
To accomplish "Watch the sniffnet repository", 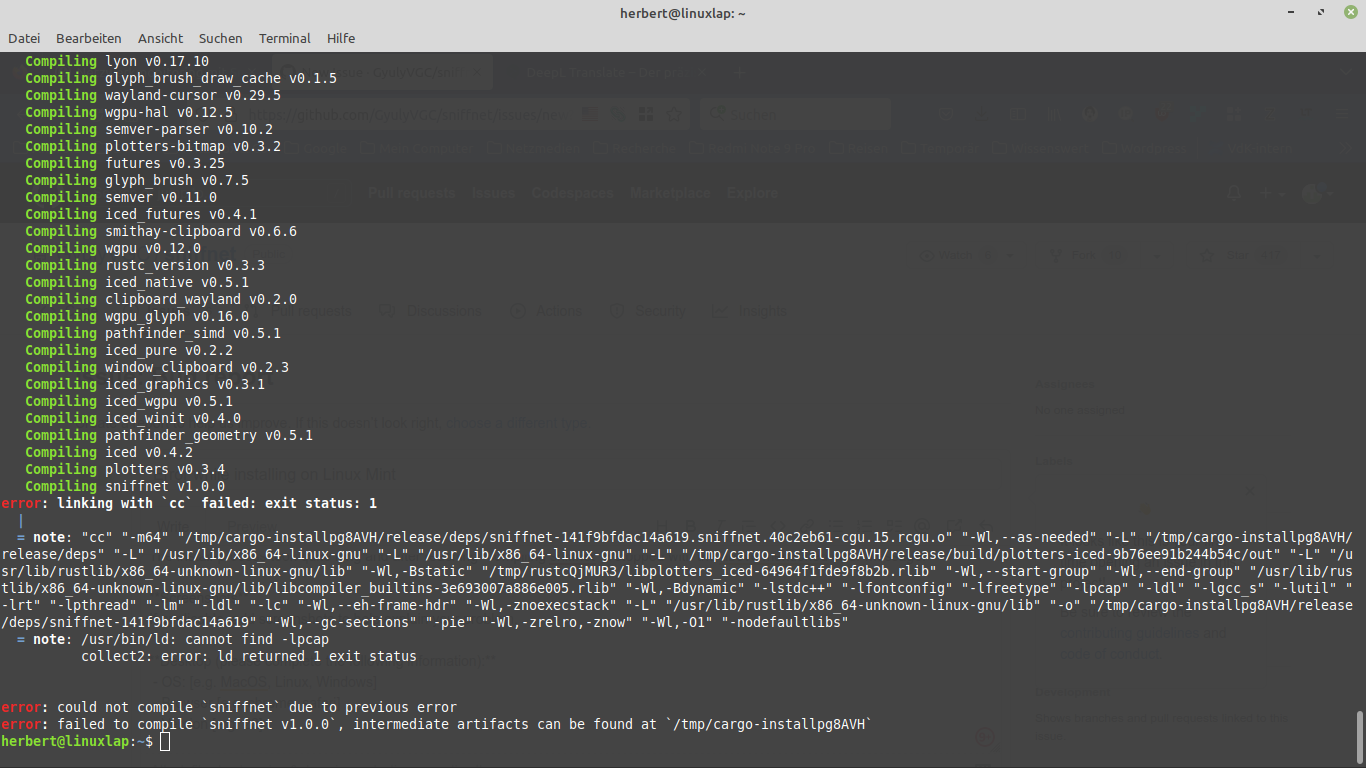I will point(955,255).
